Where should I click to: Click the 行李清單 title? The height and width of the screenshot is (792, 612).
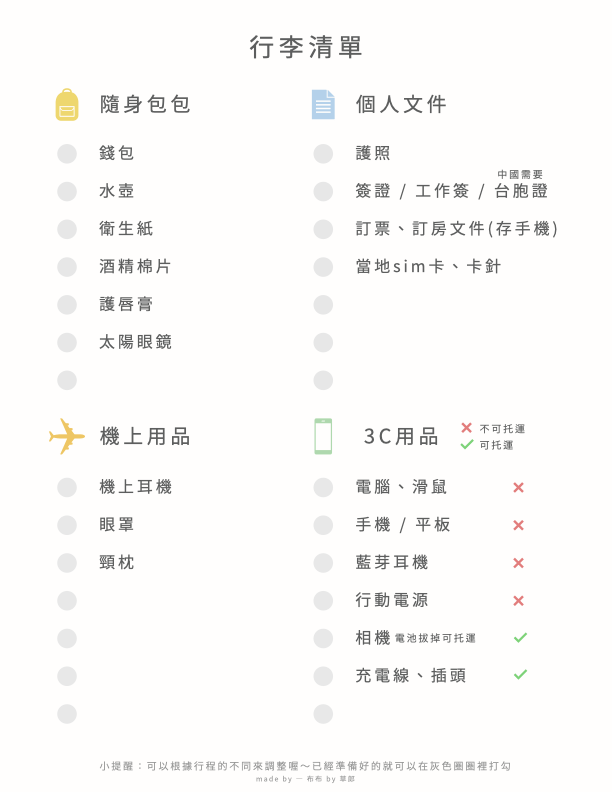(306, 47)
